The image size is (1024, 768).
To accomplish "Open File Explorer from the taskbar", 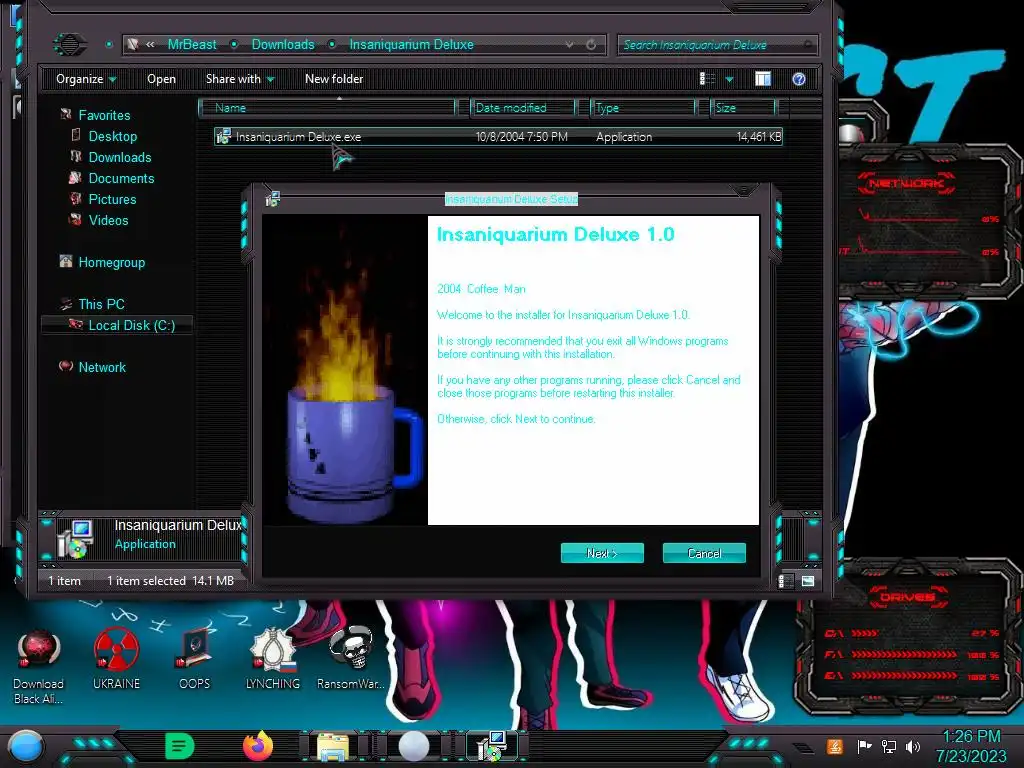I will pyautogui.click(x=333, y=746).
